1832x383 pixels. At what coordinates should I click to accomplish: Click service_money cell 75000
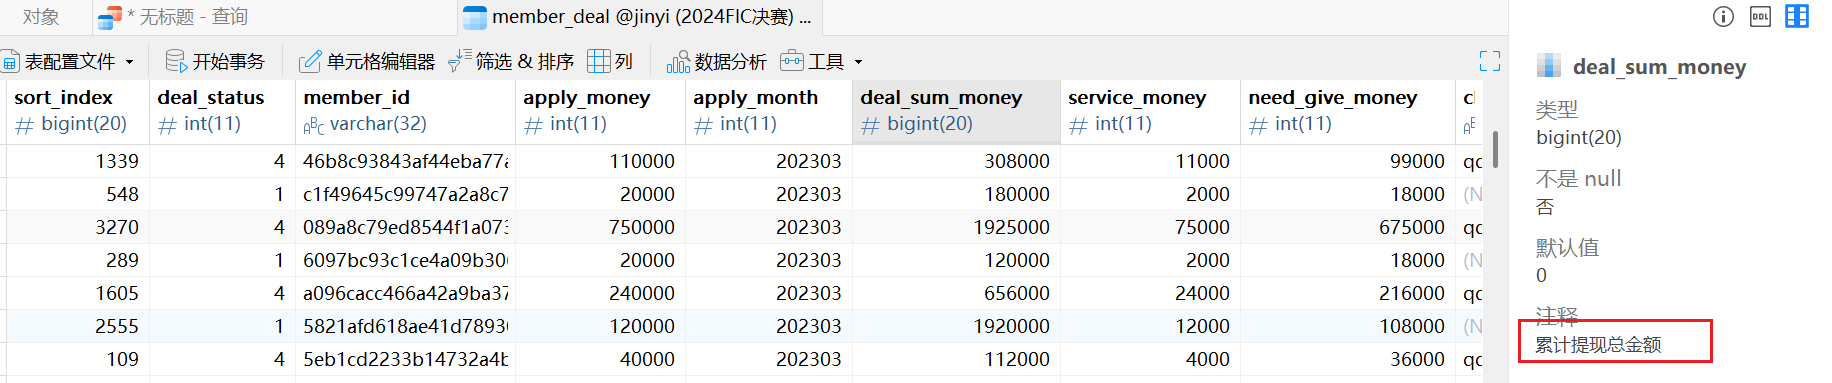click(1150, 227)
